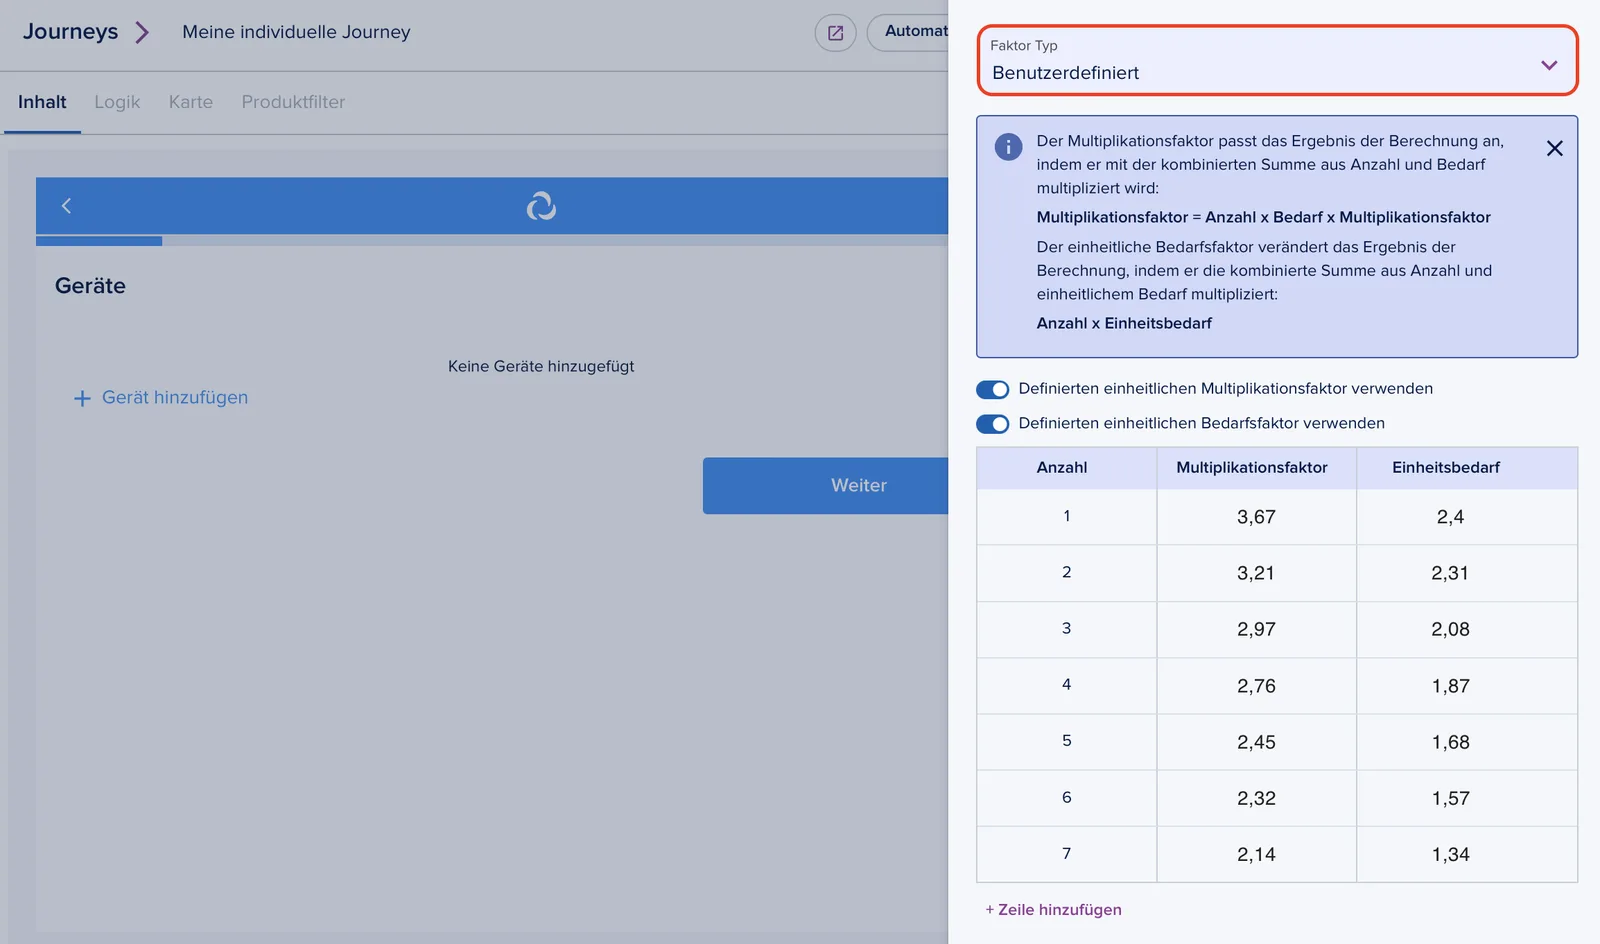1600x944 pixels.
Task: Edit Einheitsbedarf value 1,57
Action: coord(1450,798)
